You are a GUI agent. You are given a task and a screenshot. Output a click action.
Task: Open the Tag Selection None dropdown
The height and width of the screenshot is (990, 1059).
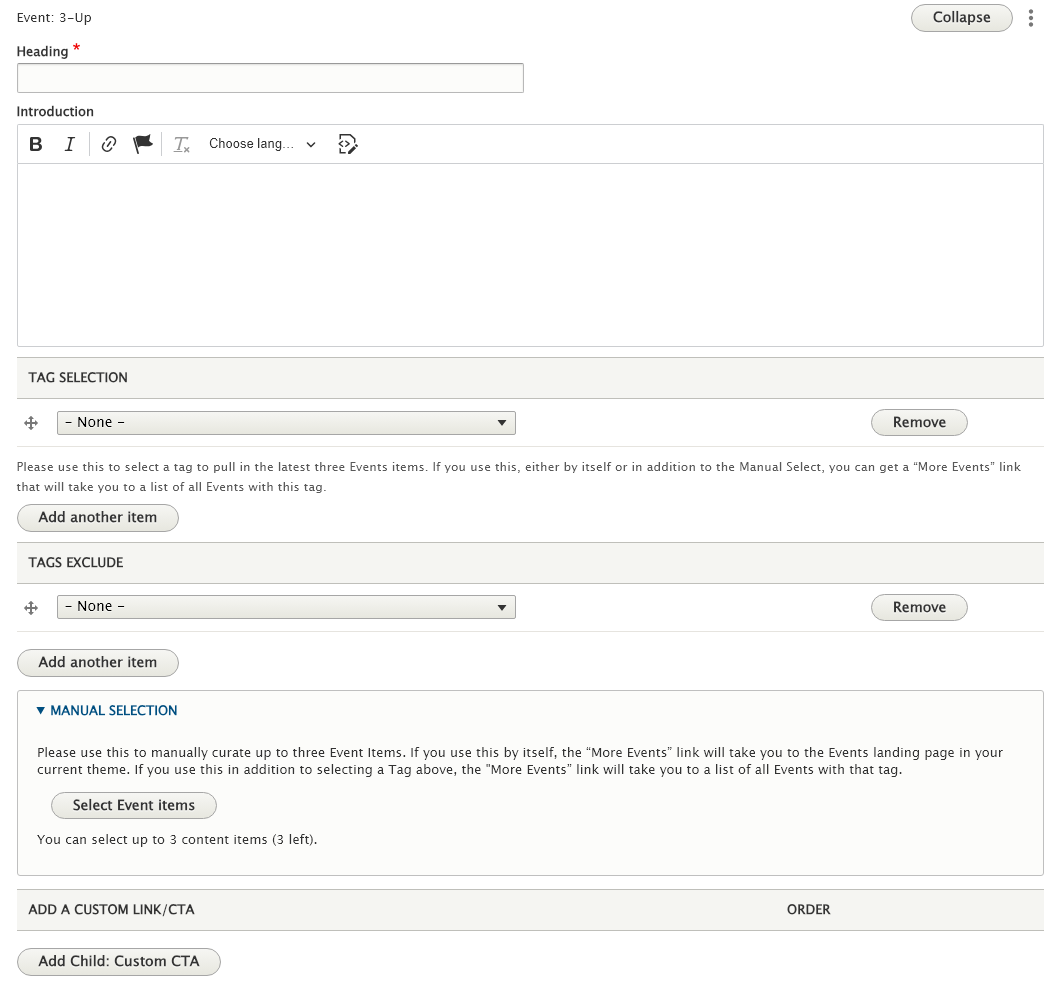[286, 423]
